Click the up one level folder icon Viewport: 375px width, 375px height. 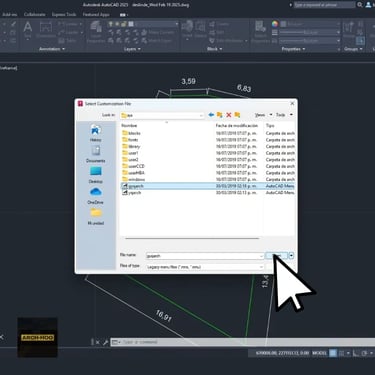220,115
